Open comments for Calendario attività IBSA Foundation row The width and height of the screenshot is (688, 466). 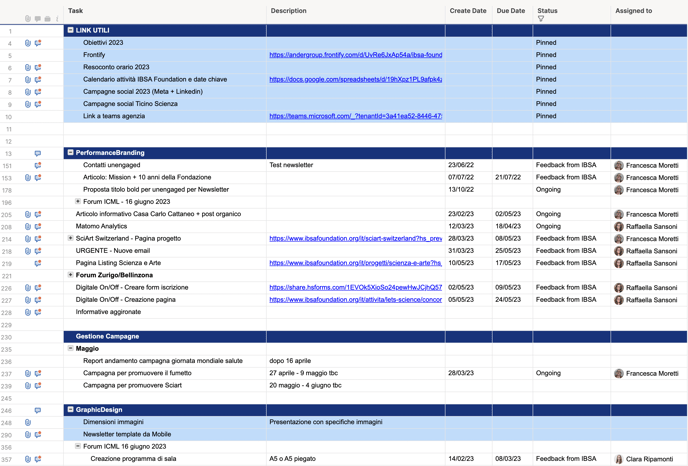[38, 80]
